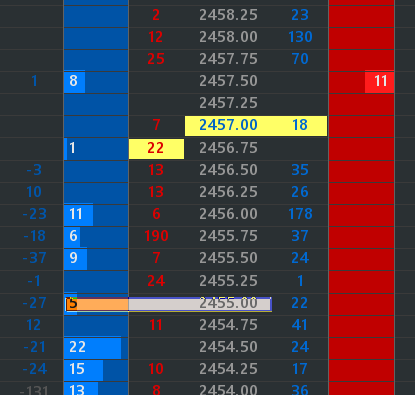The width and height of the screenshot is (415, 395).
Task: Click the delta value -37 at 2455.50
Action: pyautogui.click(x=34, y=258)
